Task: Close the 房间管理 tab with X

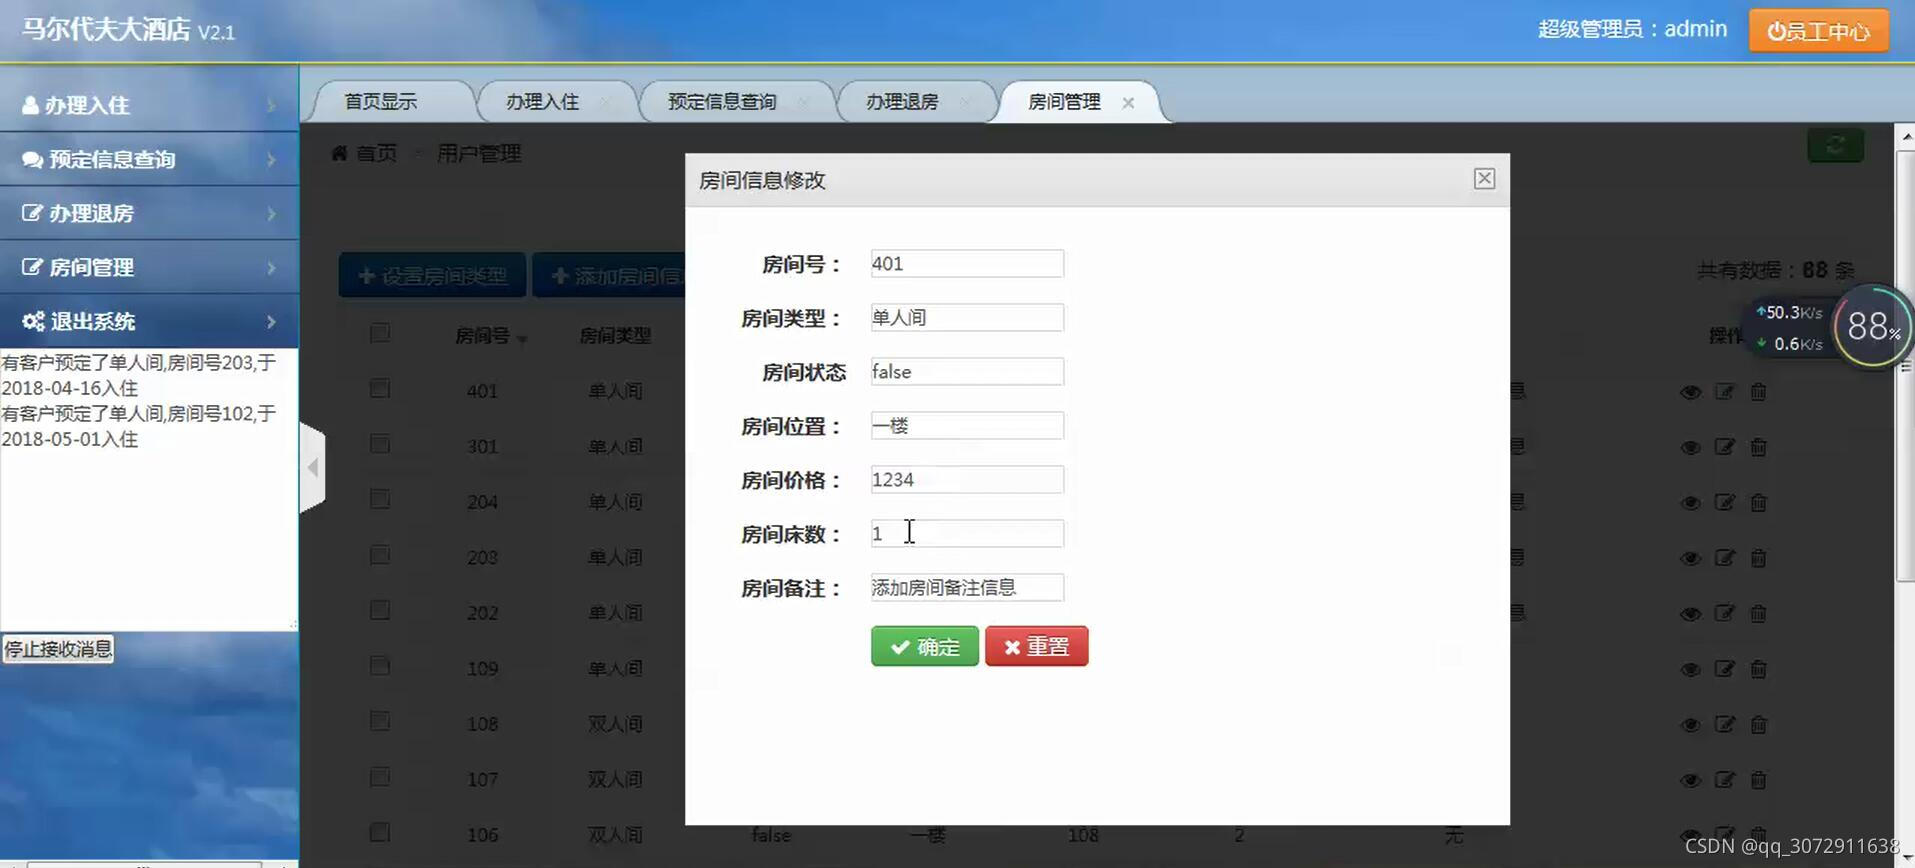Action: click(1128, 102)
